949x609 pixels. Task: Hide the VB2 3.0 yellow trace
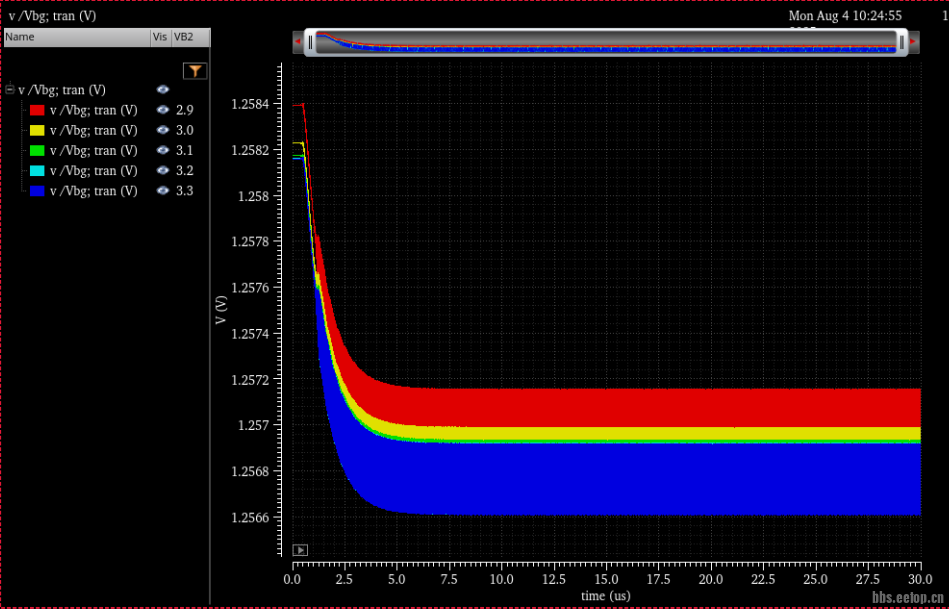click(x=162, y=130)
